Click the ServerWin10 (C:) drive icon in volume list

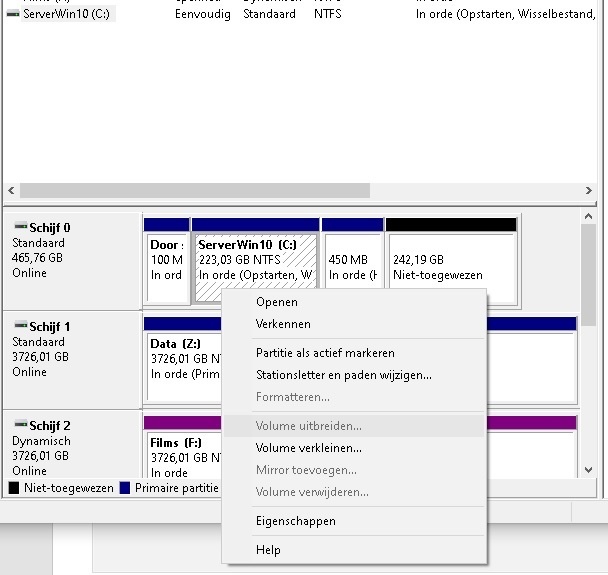click(x=13, y=14)
